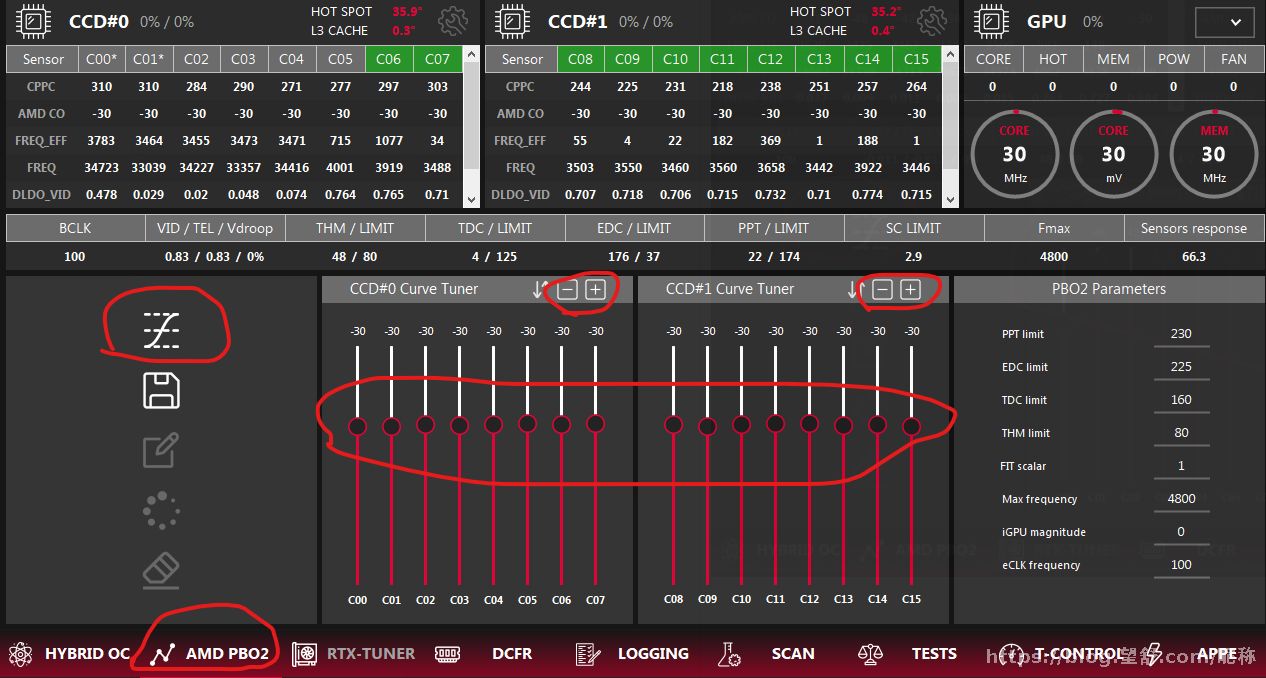Click the C08 curve slider handle

tap(674, 424)
